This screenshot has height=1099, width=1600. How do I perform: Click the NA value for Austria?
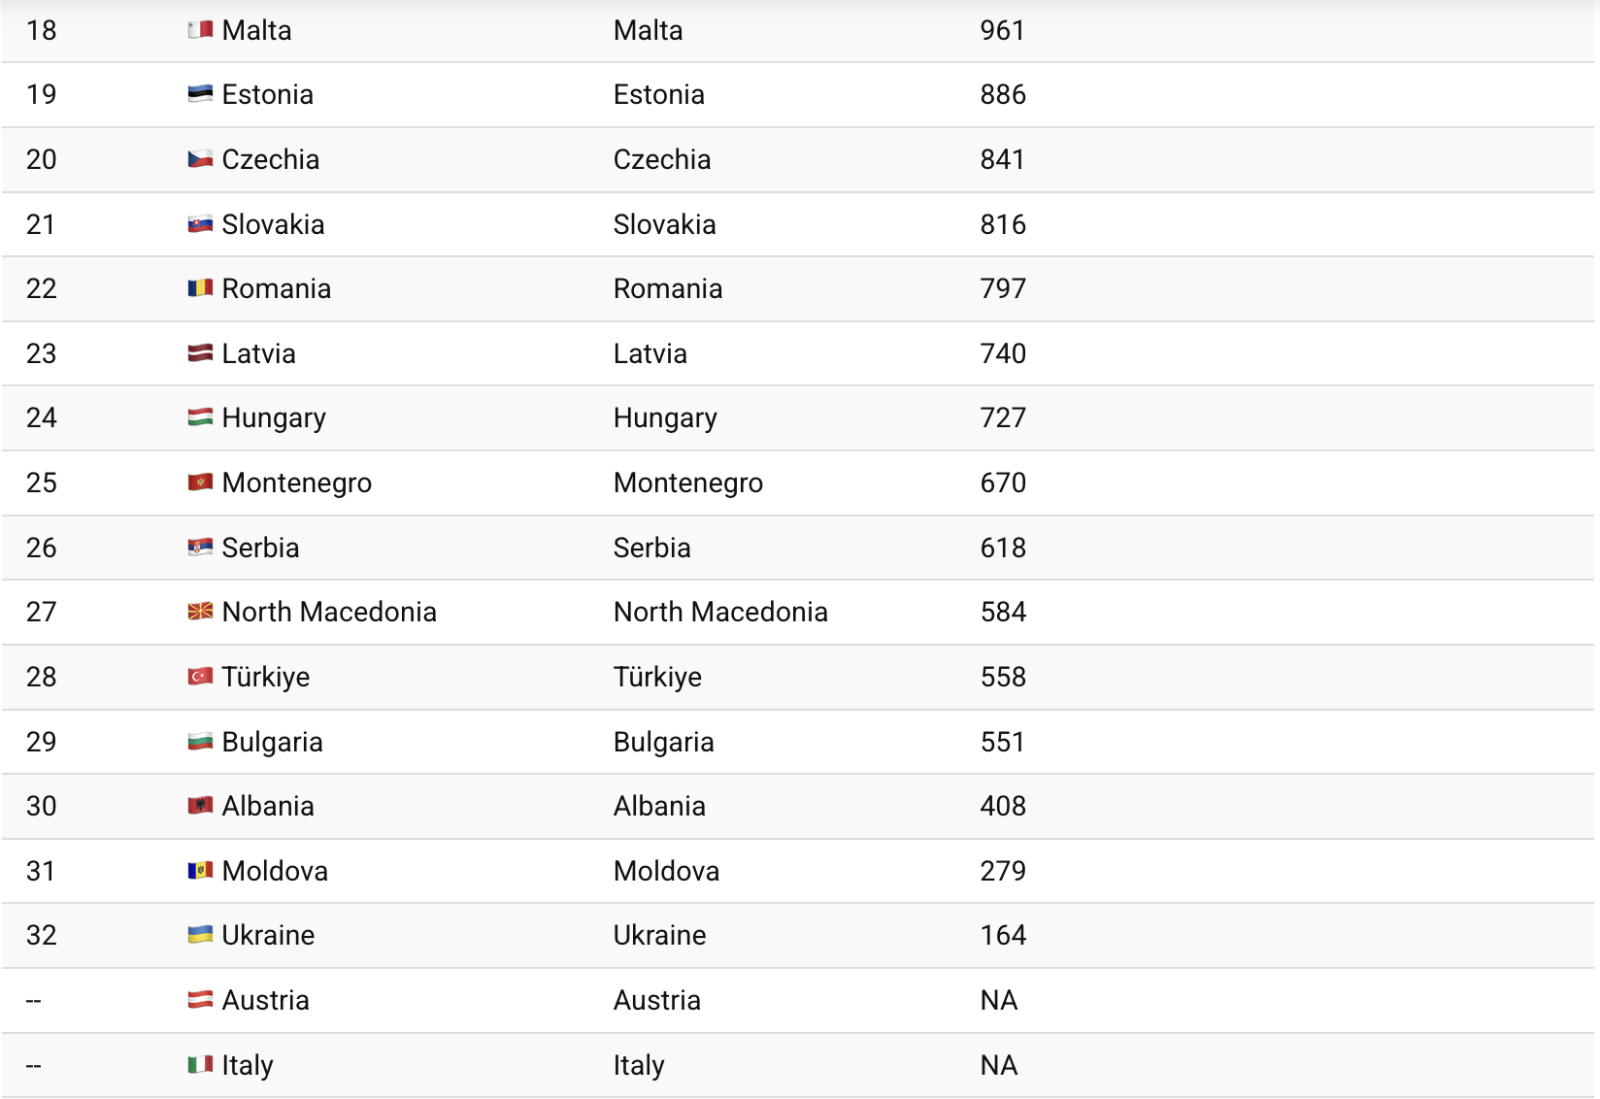[998, 1000]
